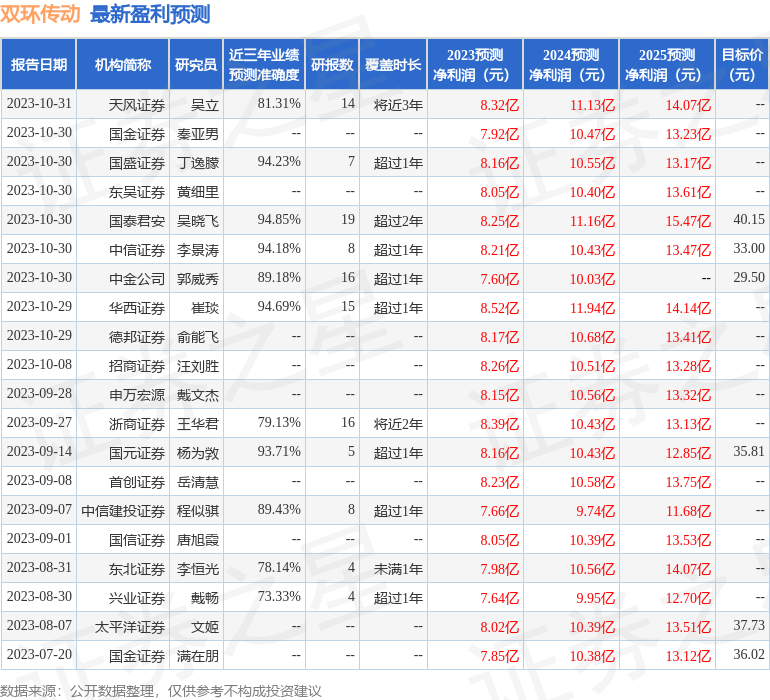Click the 2024预测净利润 header
Image resolution: width=770 pixels, height=700 pixels.
click(571, 65)
